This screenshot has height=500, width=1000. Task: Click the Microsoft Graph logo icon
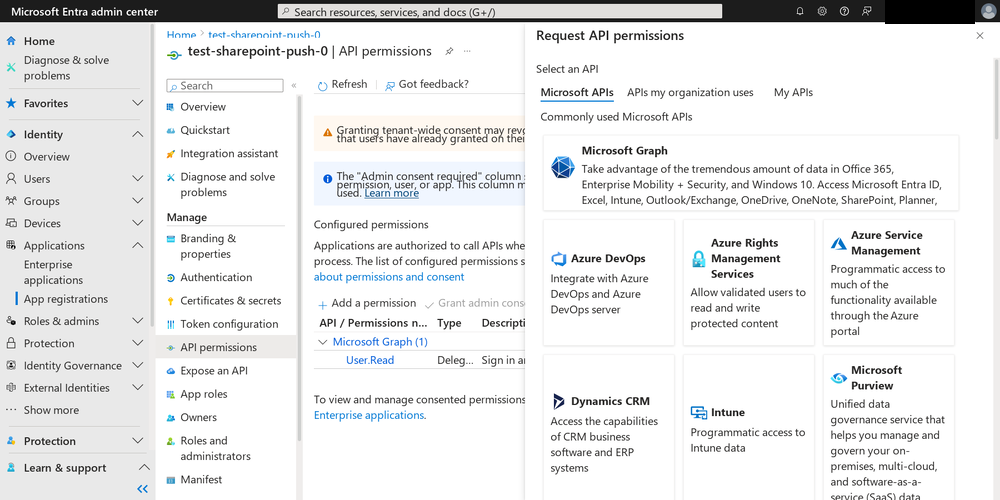point(562,167)
